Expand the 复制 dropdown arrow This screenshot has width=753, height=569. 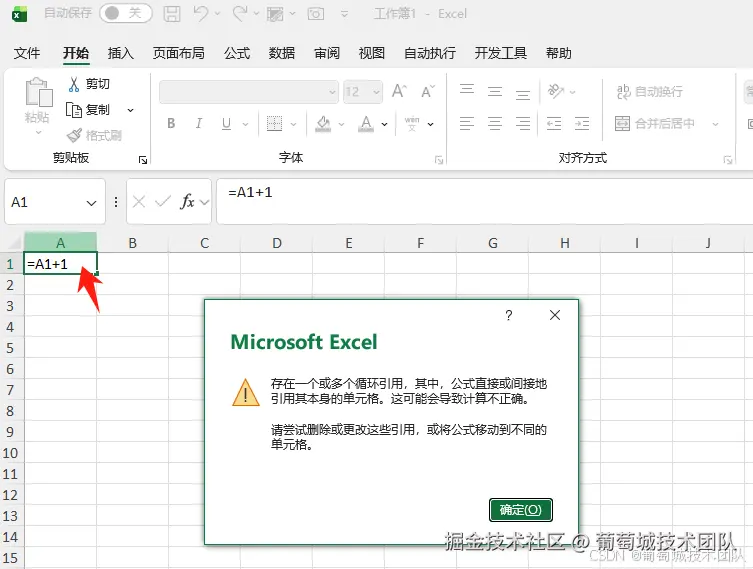point(130,110)
